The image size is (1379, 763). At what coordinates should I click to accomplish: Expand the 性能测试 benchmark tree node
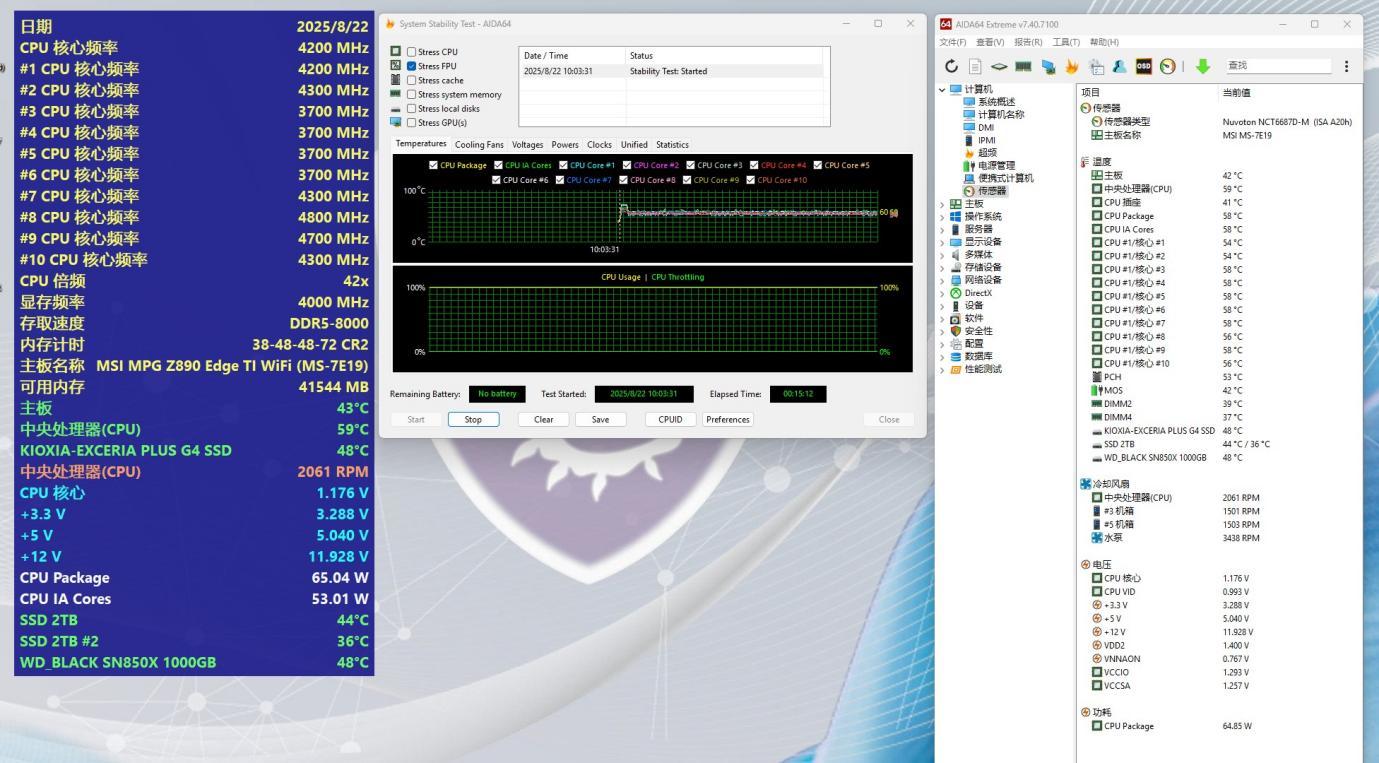coord(940,369)
